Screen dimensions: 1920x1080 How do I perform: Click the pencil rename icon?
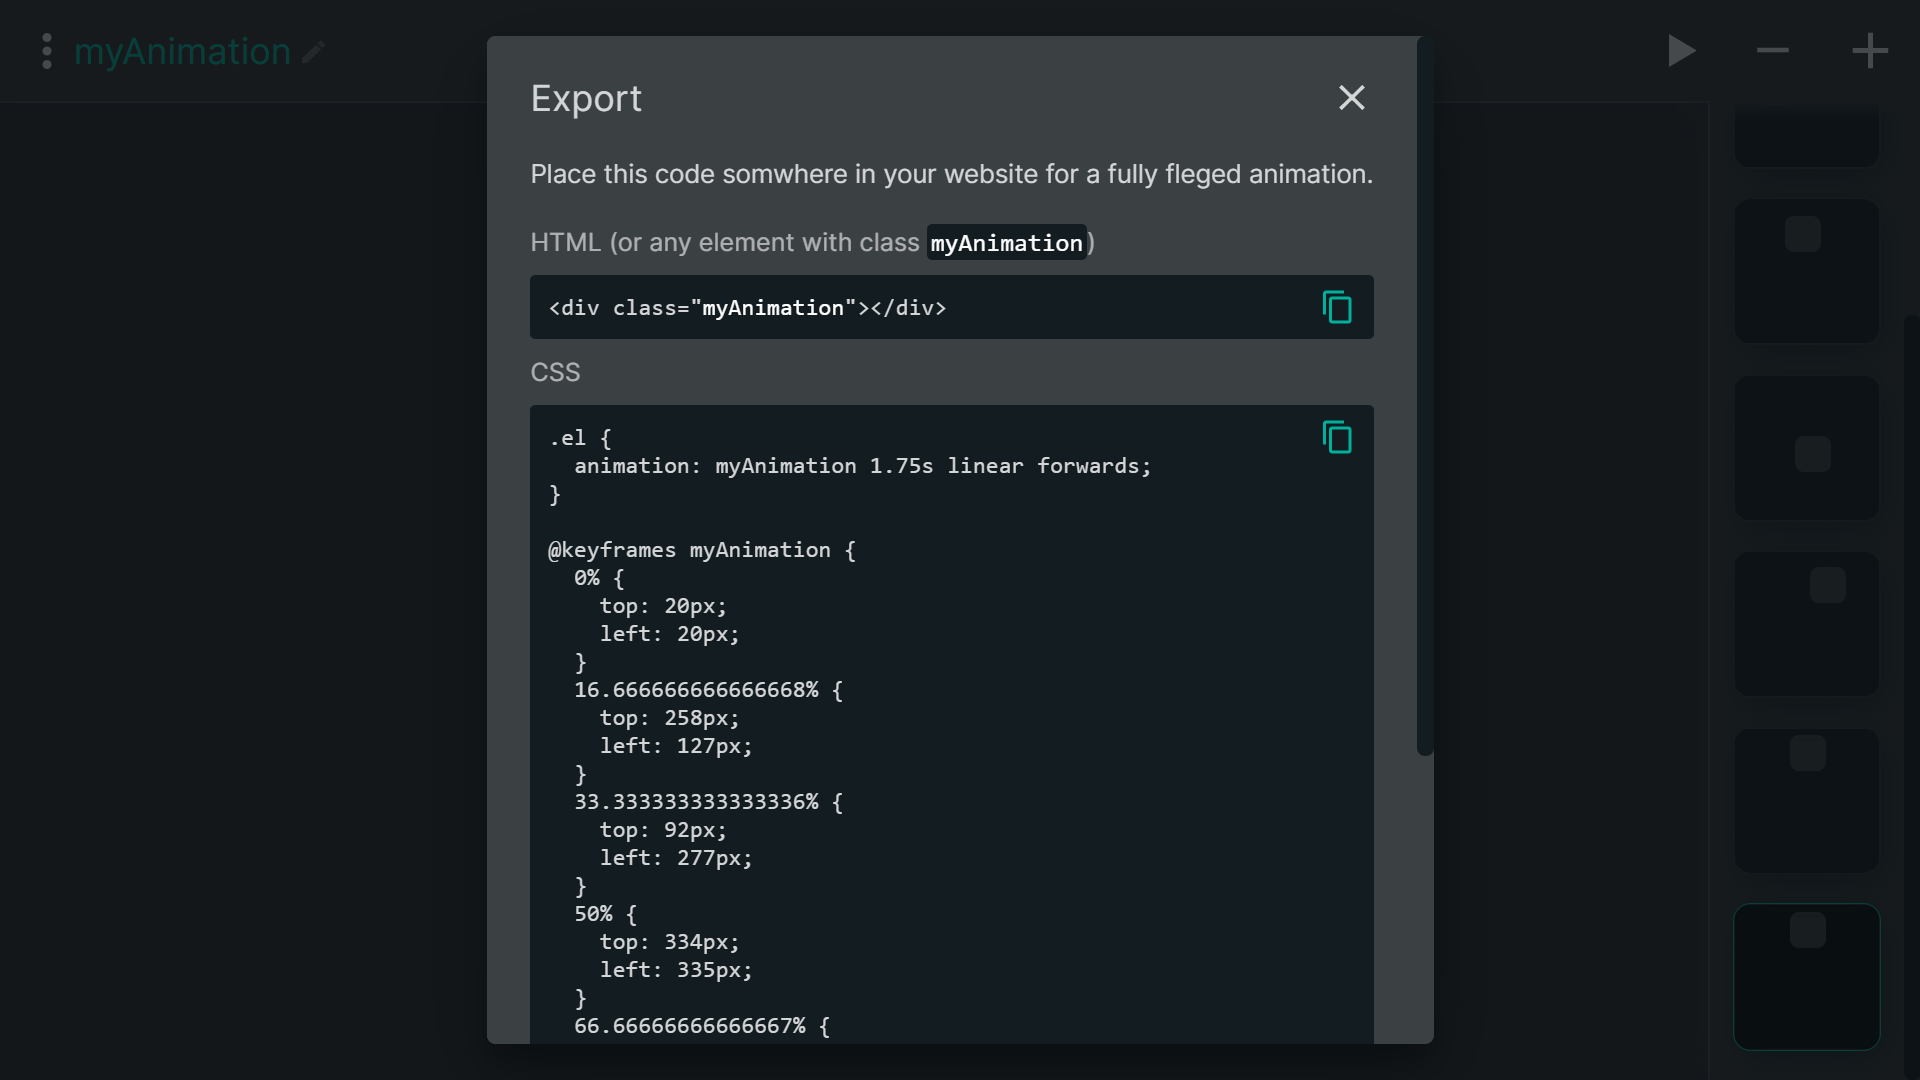(313, 52)
